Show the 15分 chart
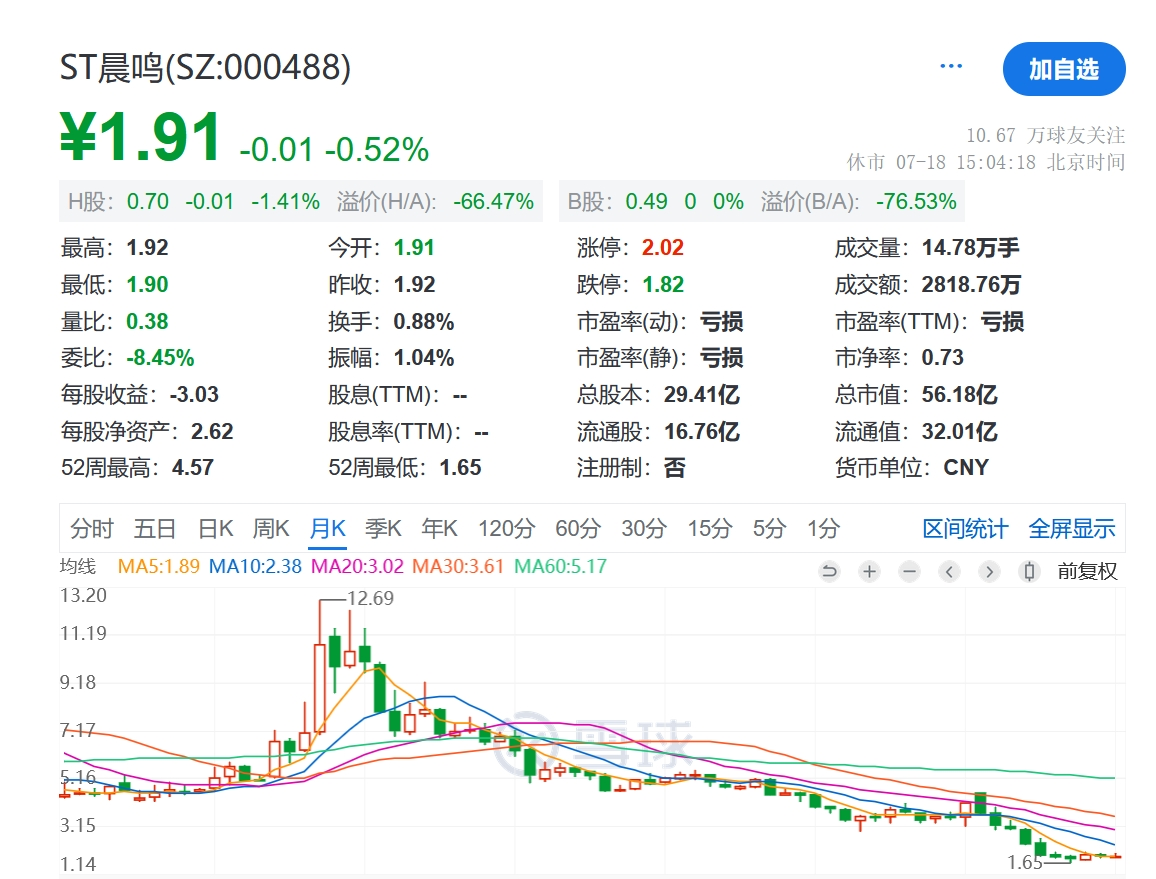The image size is (1156, 879). coord(710,529)
